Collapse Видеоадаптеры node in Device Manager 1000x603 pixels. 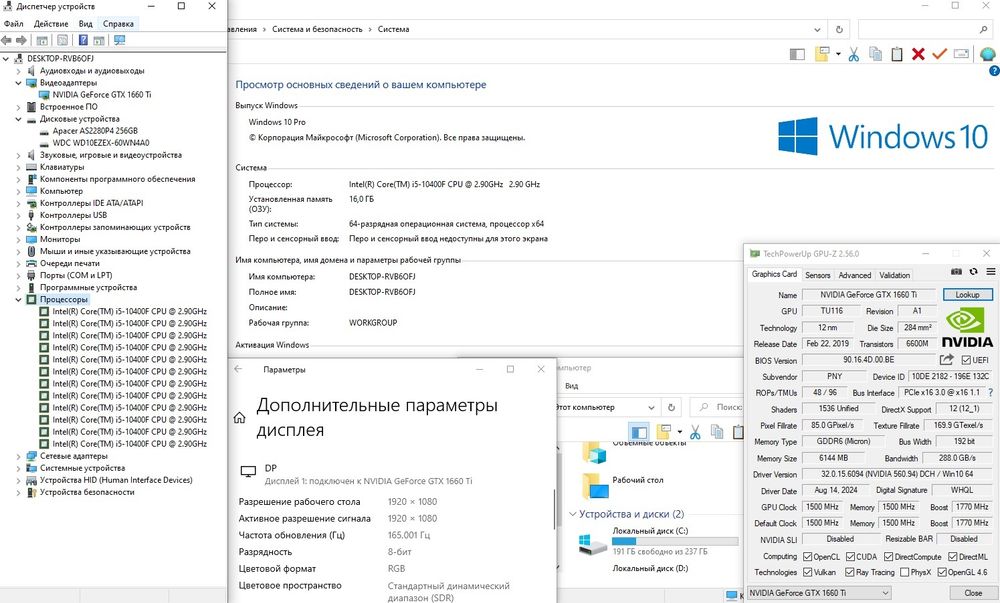[x=18, y=83]
